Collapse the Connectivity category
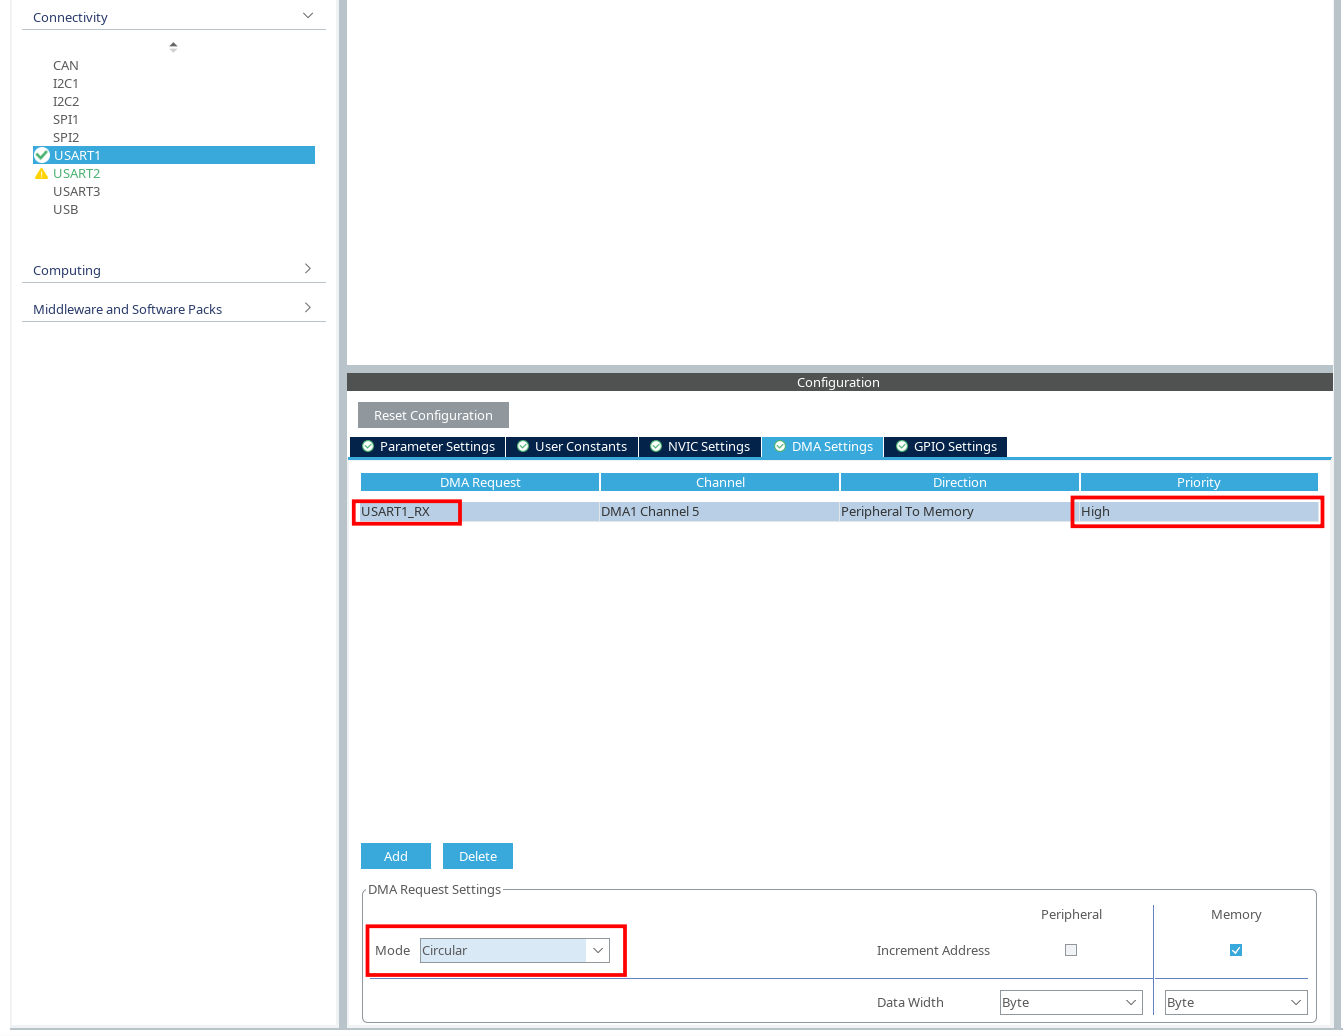Screen dimensions: 1343x1036 pos(308,16)
